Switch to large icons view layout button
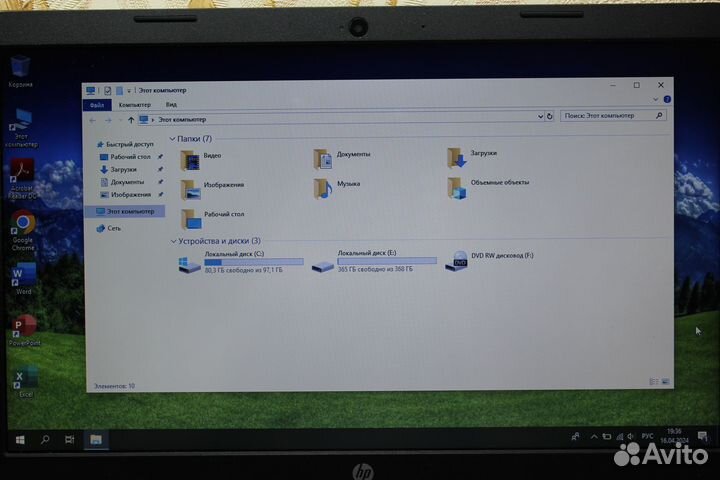720x480 pixels. (665, 382)
